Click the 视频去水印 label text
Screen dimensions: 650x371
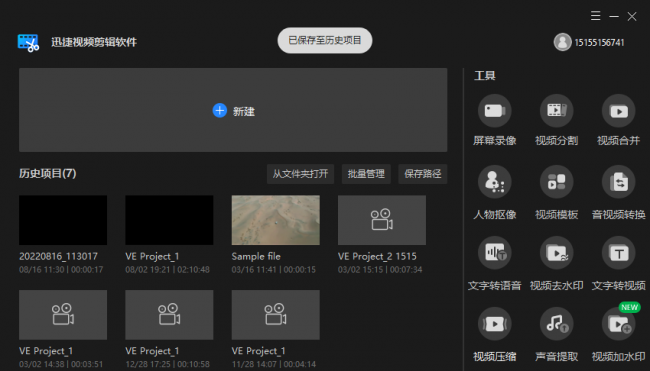point(556,285)
